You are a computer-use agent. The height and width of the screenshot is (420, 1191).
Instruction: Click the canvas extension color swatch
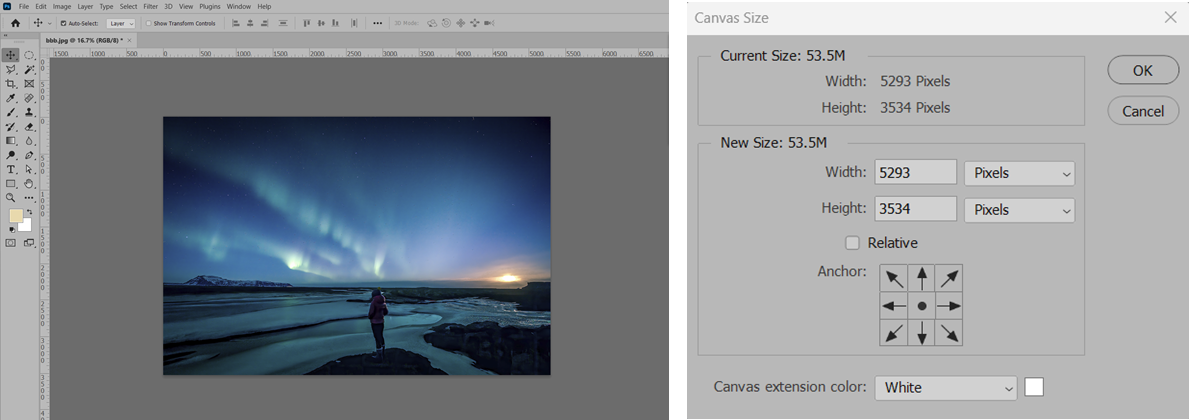[x=1034, y=387]
